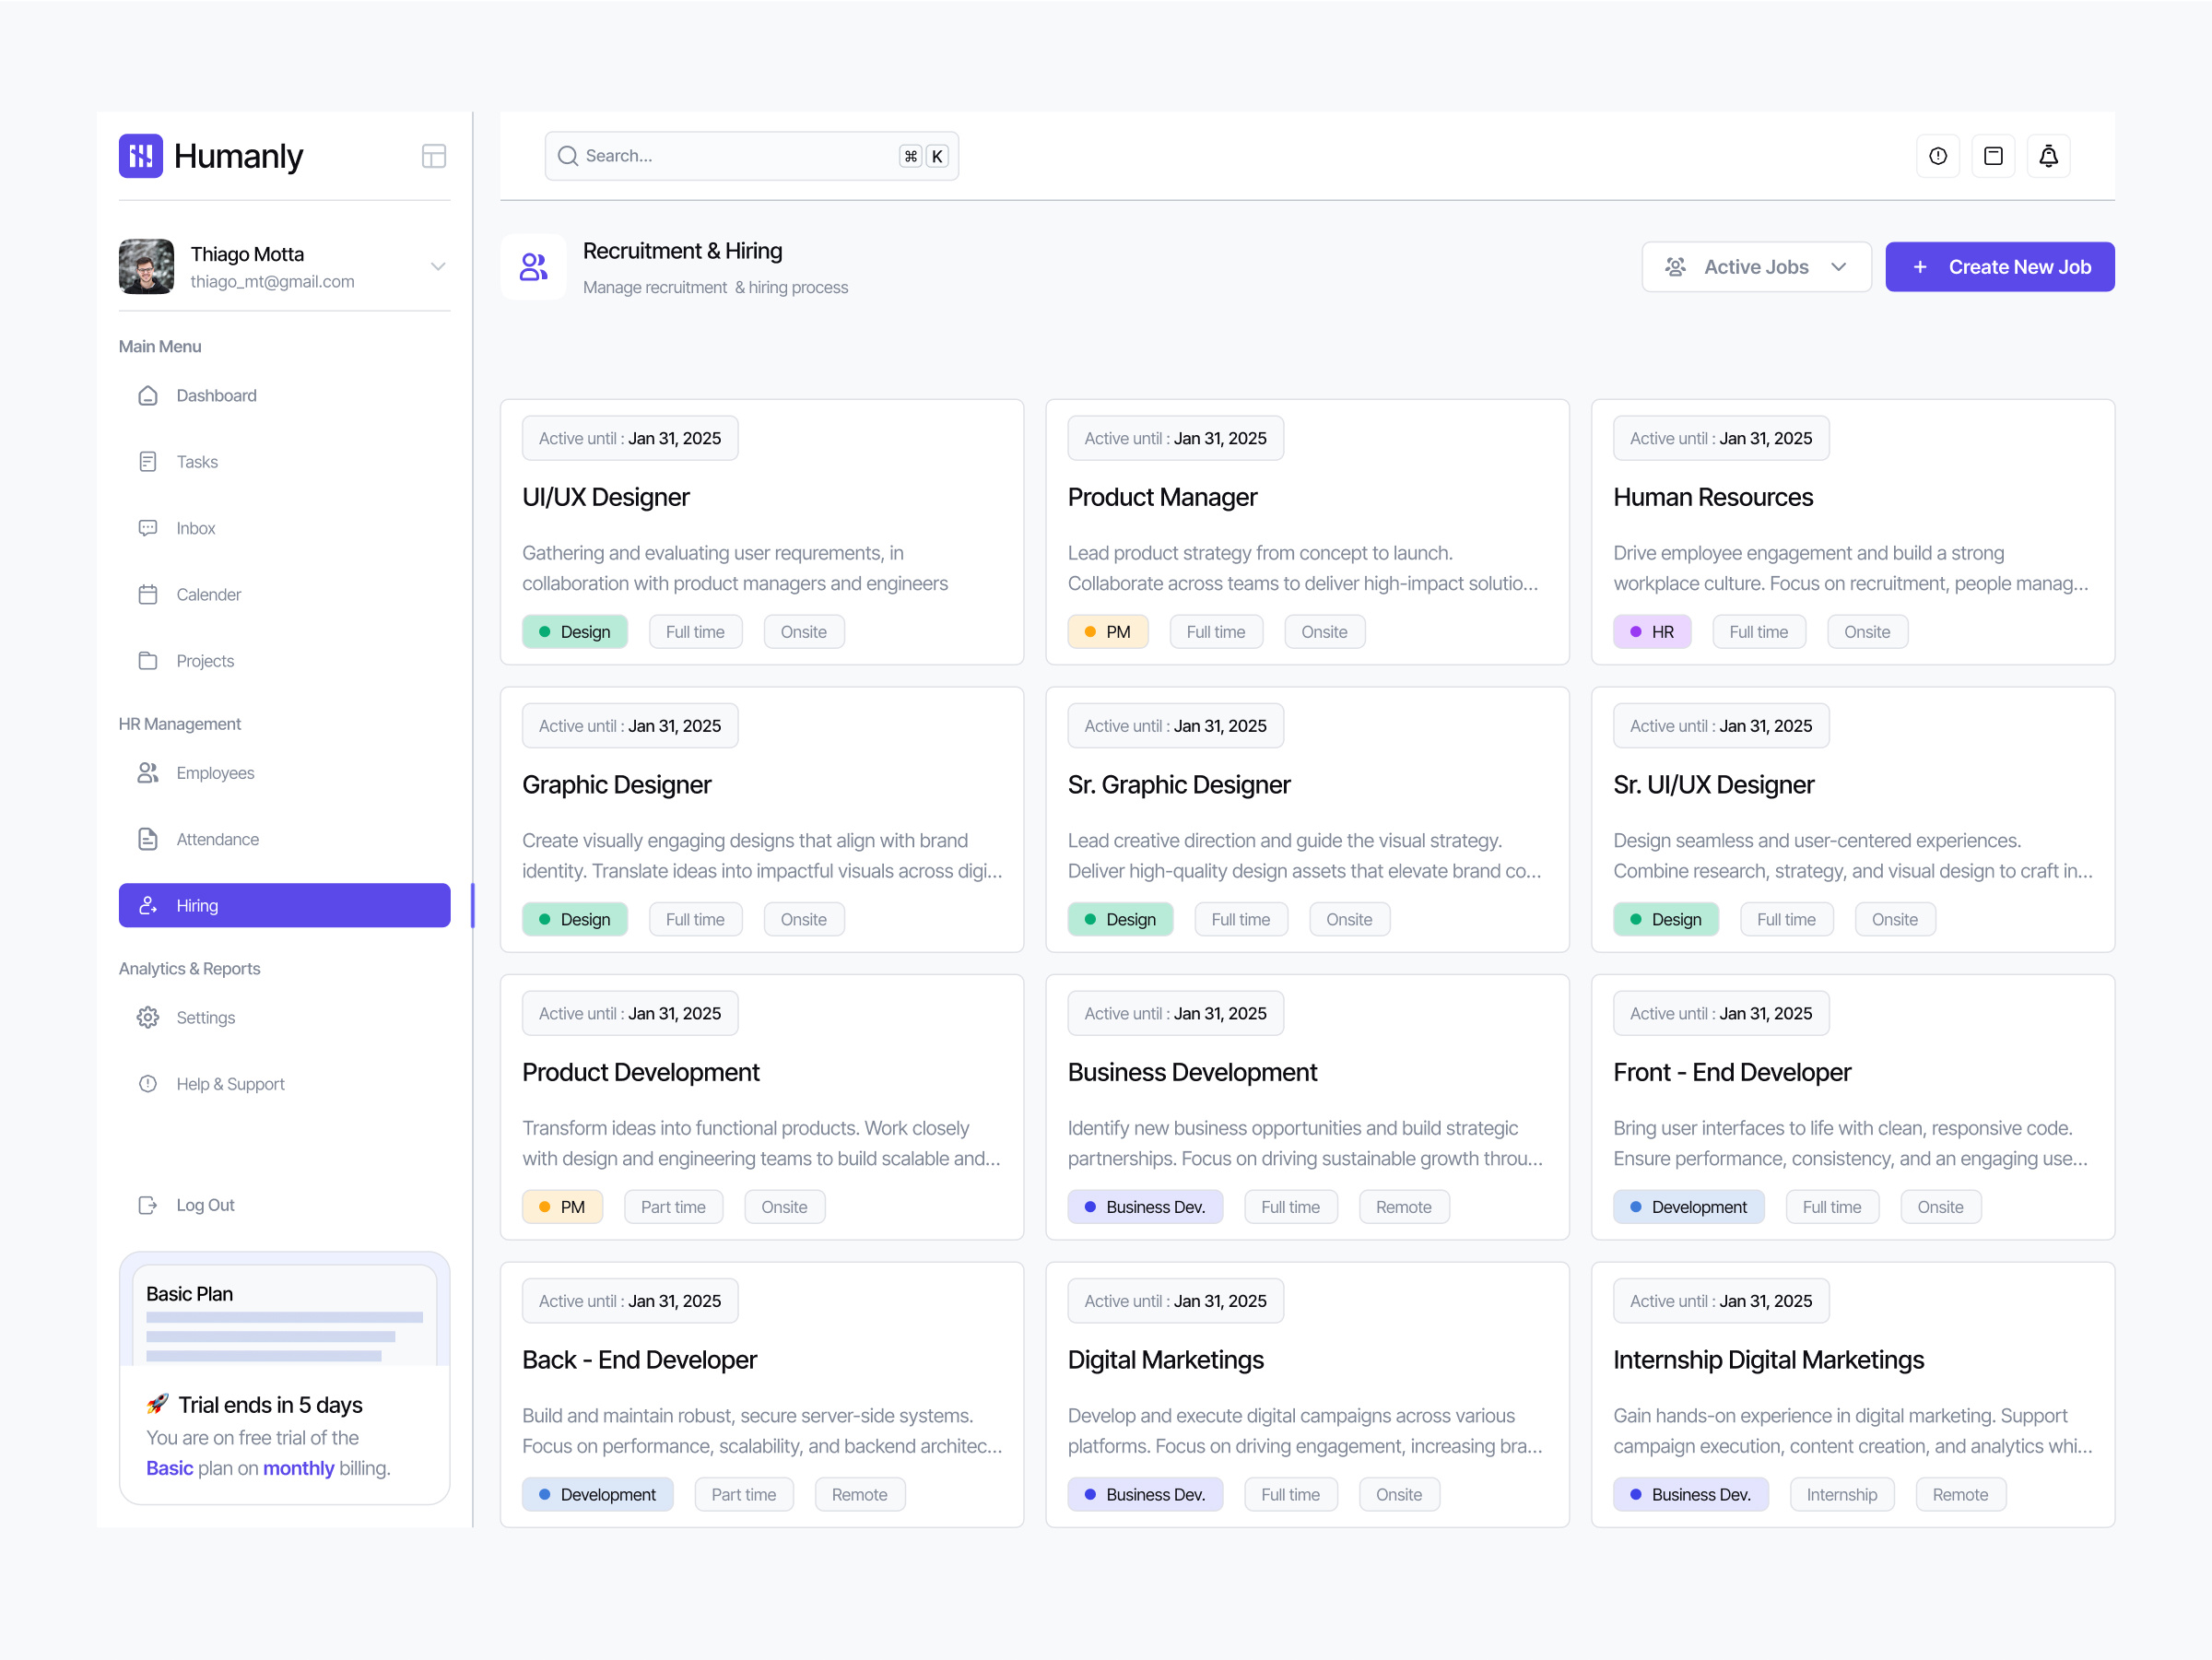This screenshot has height=1660, width=2212.
Task: Open the Dashboard menu item
Action: coord(216,396)
